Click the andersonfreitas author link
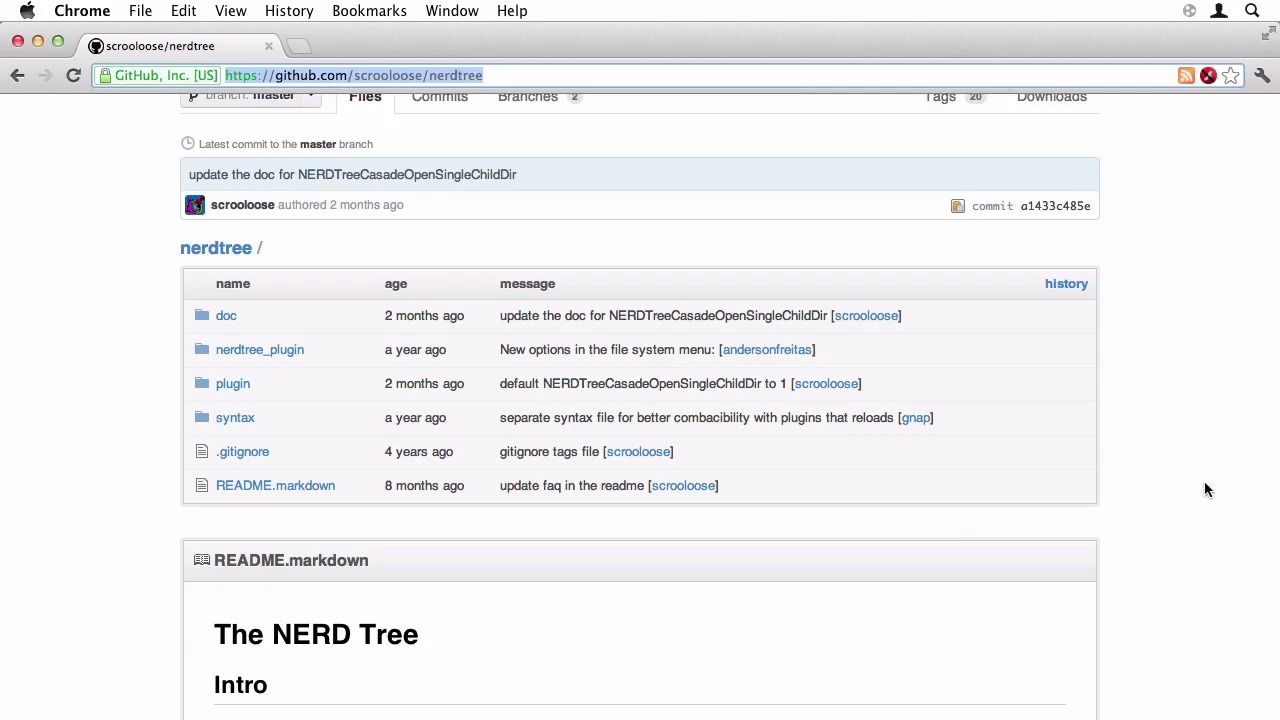The width and height of the screenshot is (1280, 720). [x=767, y=350]
